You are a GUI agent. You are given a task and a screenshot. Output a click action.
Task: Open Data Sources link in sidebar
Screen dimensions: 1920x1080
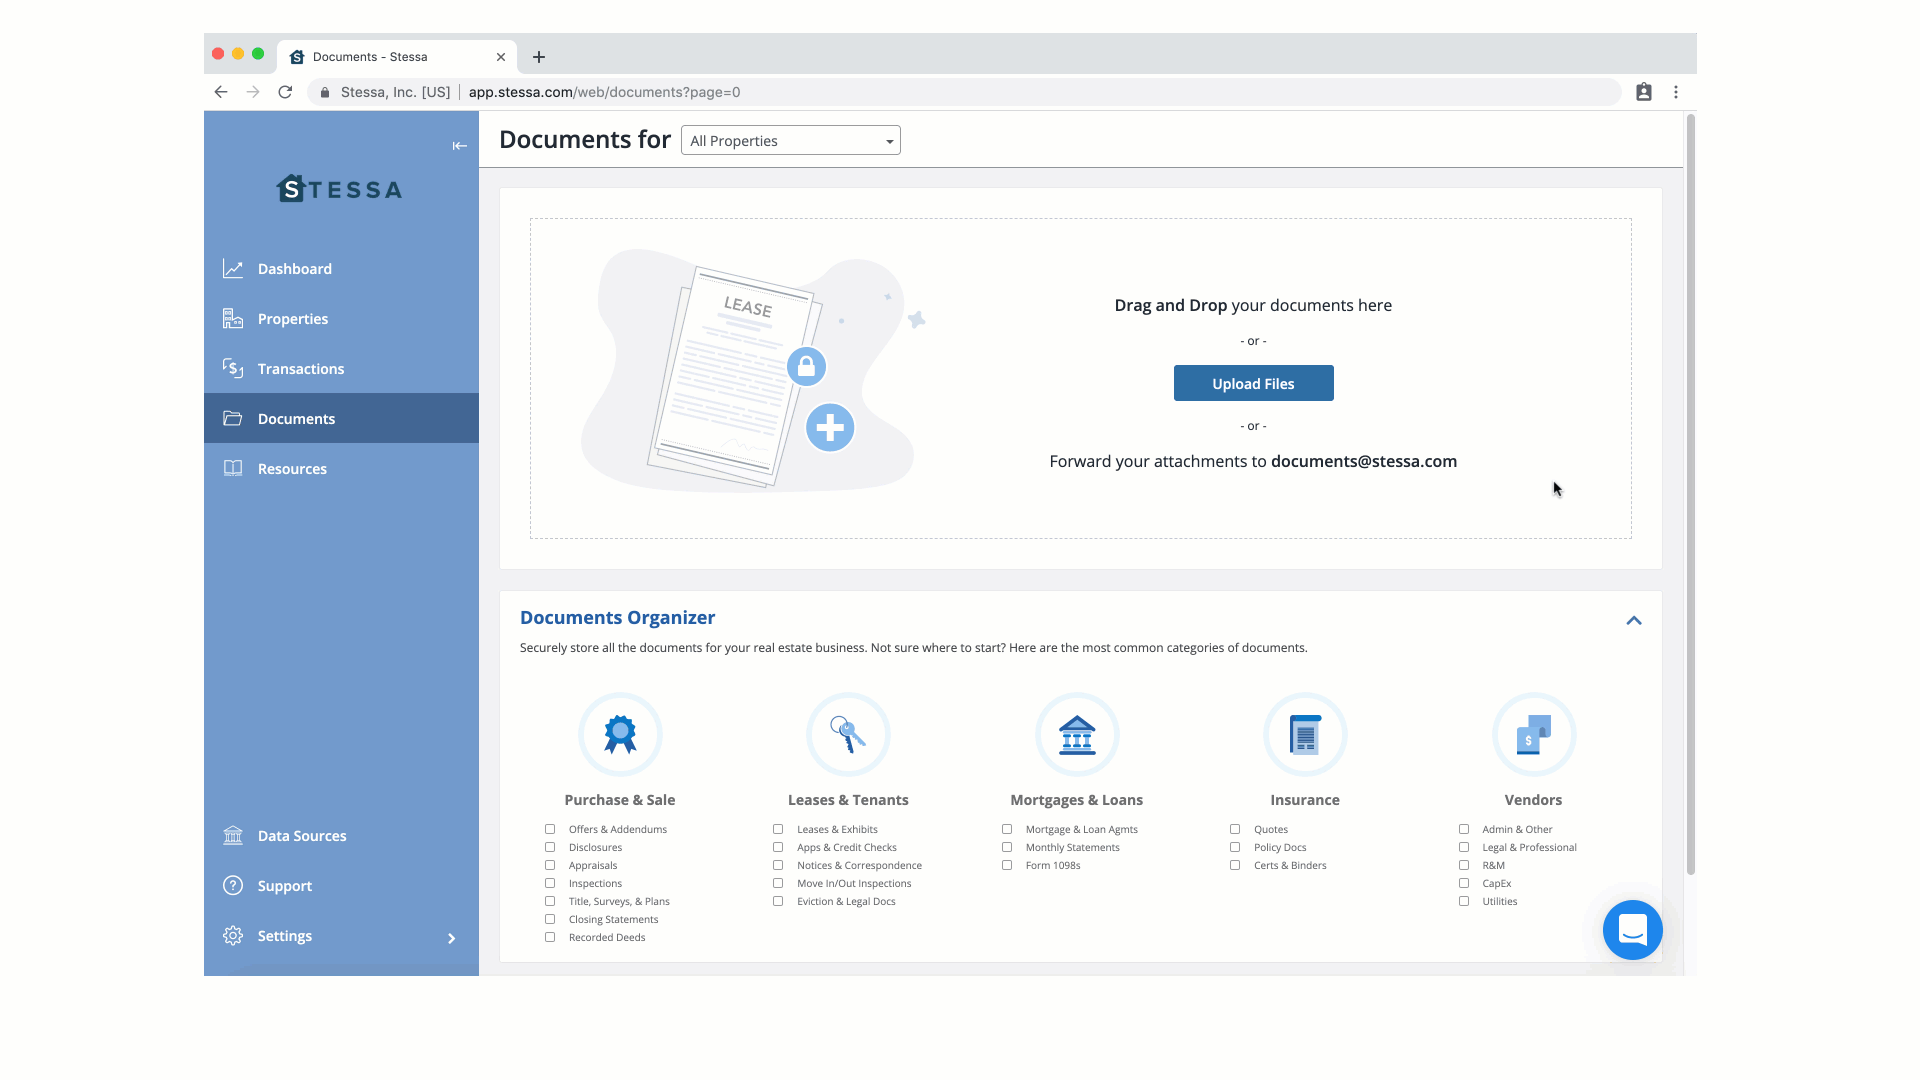tap(301, 836)
